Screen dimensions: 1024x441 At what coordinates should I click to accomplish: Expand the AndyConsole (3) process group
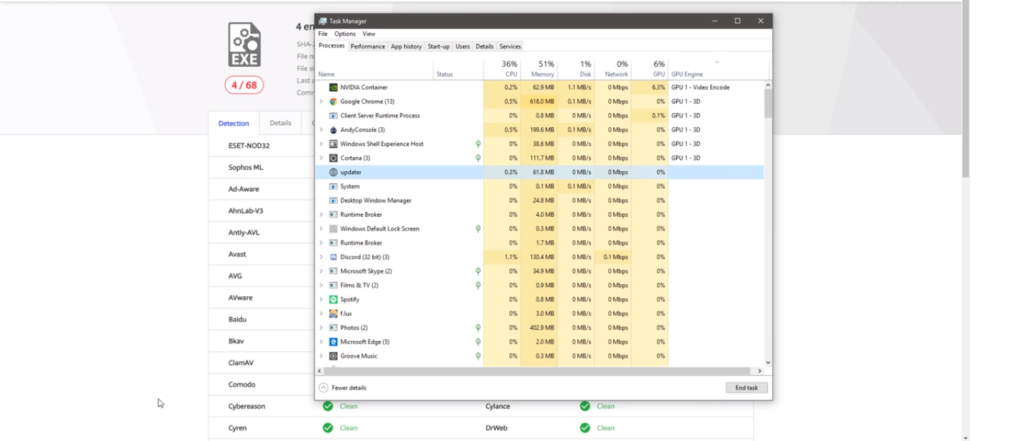321,129
